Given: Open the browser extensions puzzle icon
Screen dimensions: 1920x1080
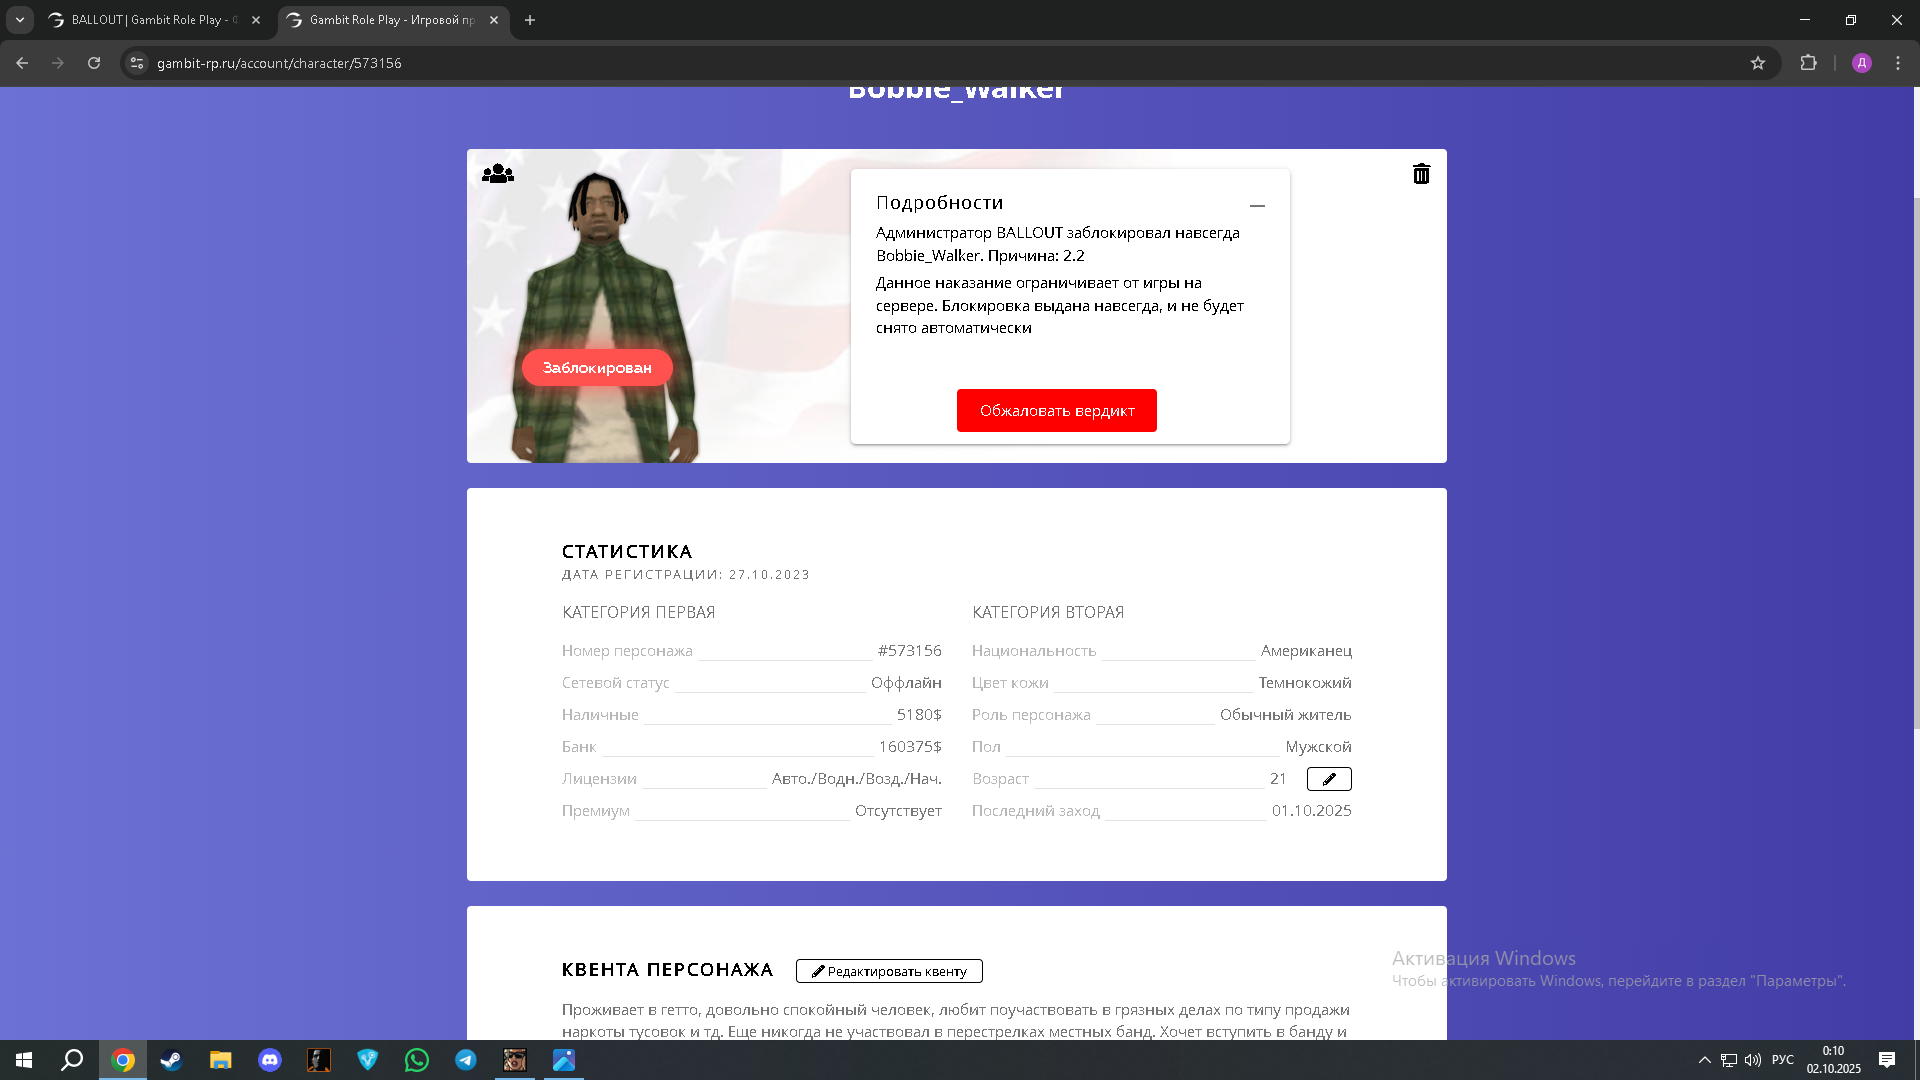Looking at the screenshot, I should tap(1808, 63).
